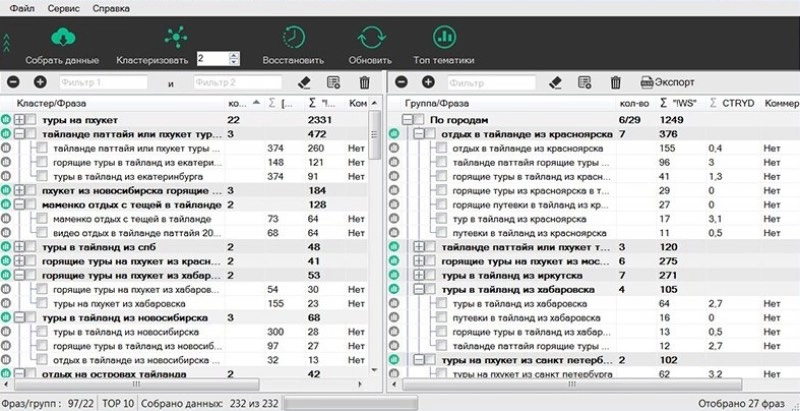Click the left panel horizontal scrollbar thumb

pos(135,384)
